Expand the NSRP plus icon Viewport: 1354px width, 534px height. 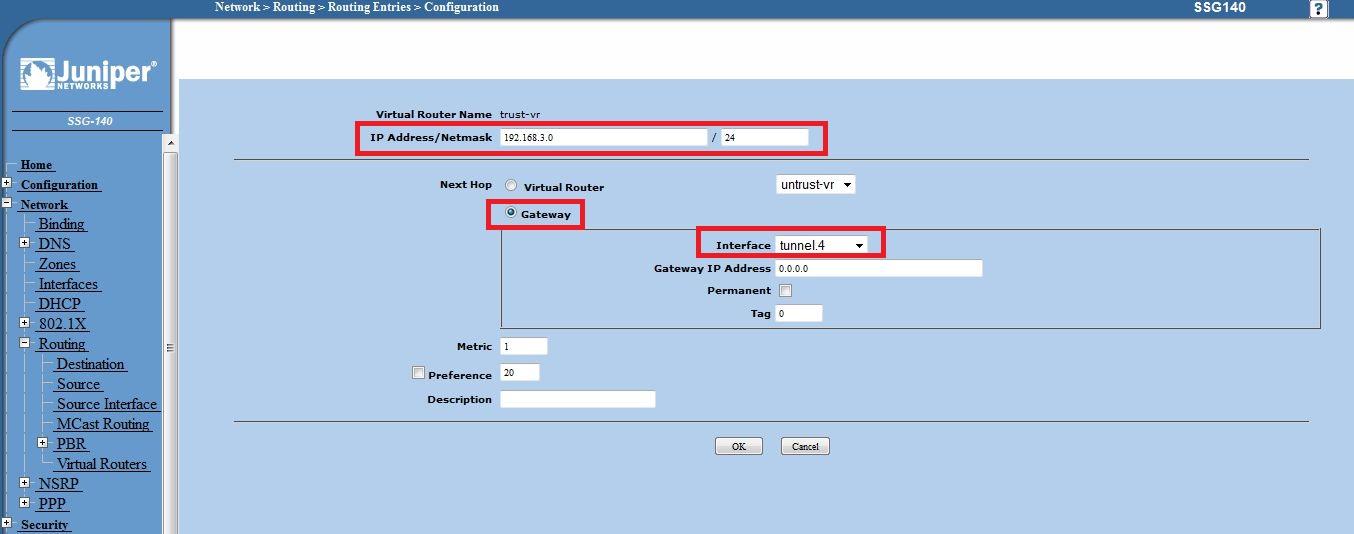(25, 483)
